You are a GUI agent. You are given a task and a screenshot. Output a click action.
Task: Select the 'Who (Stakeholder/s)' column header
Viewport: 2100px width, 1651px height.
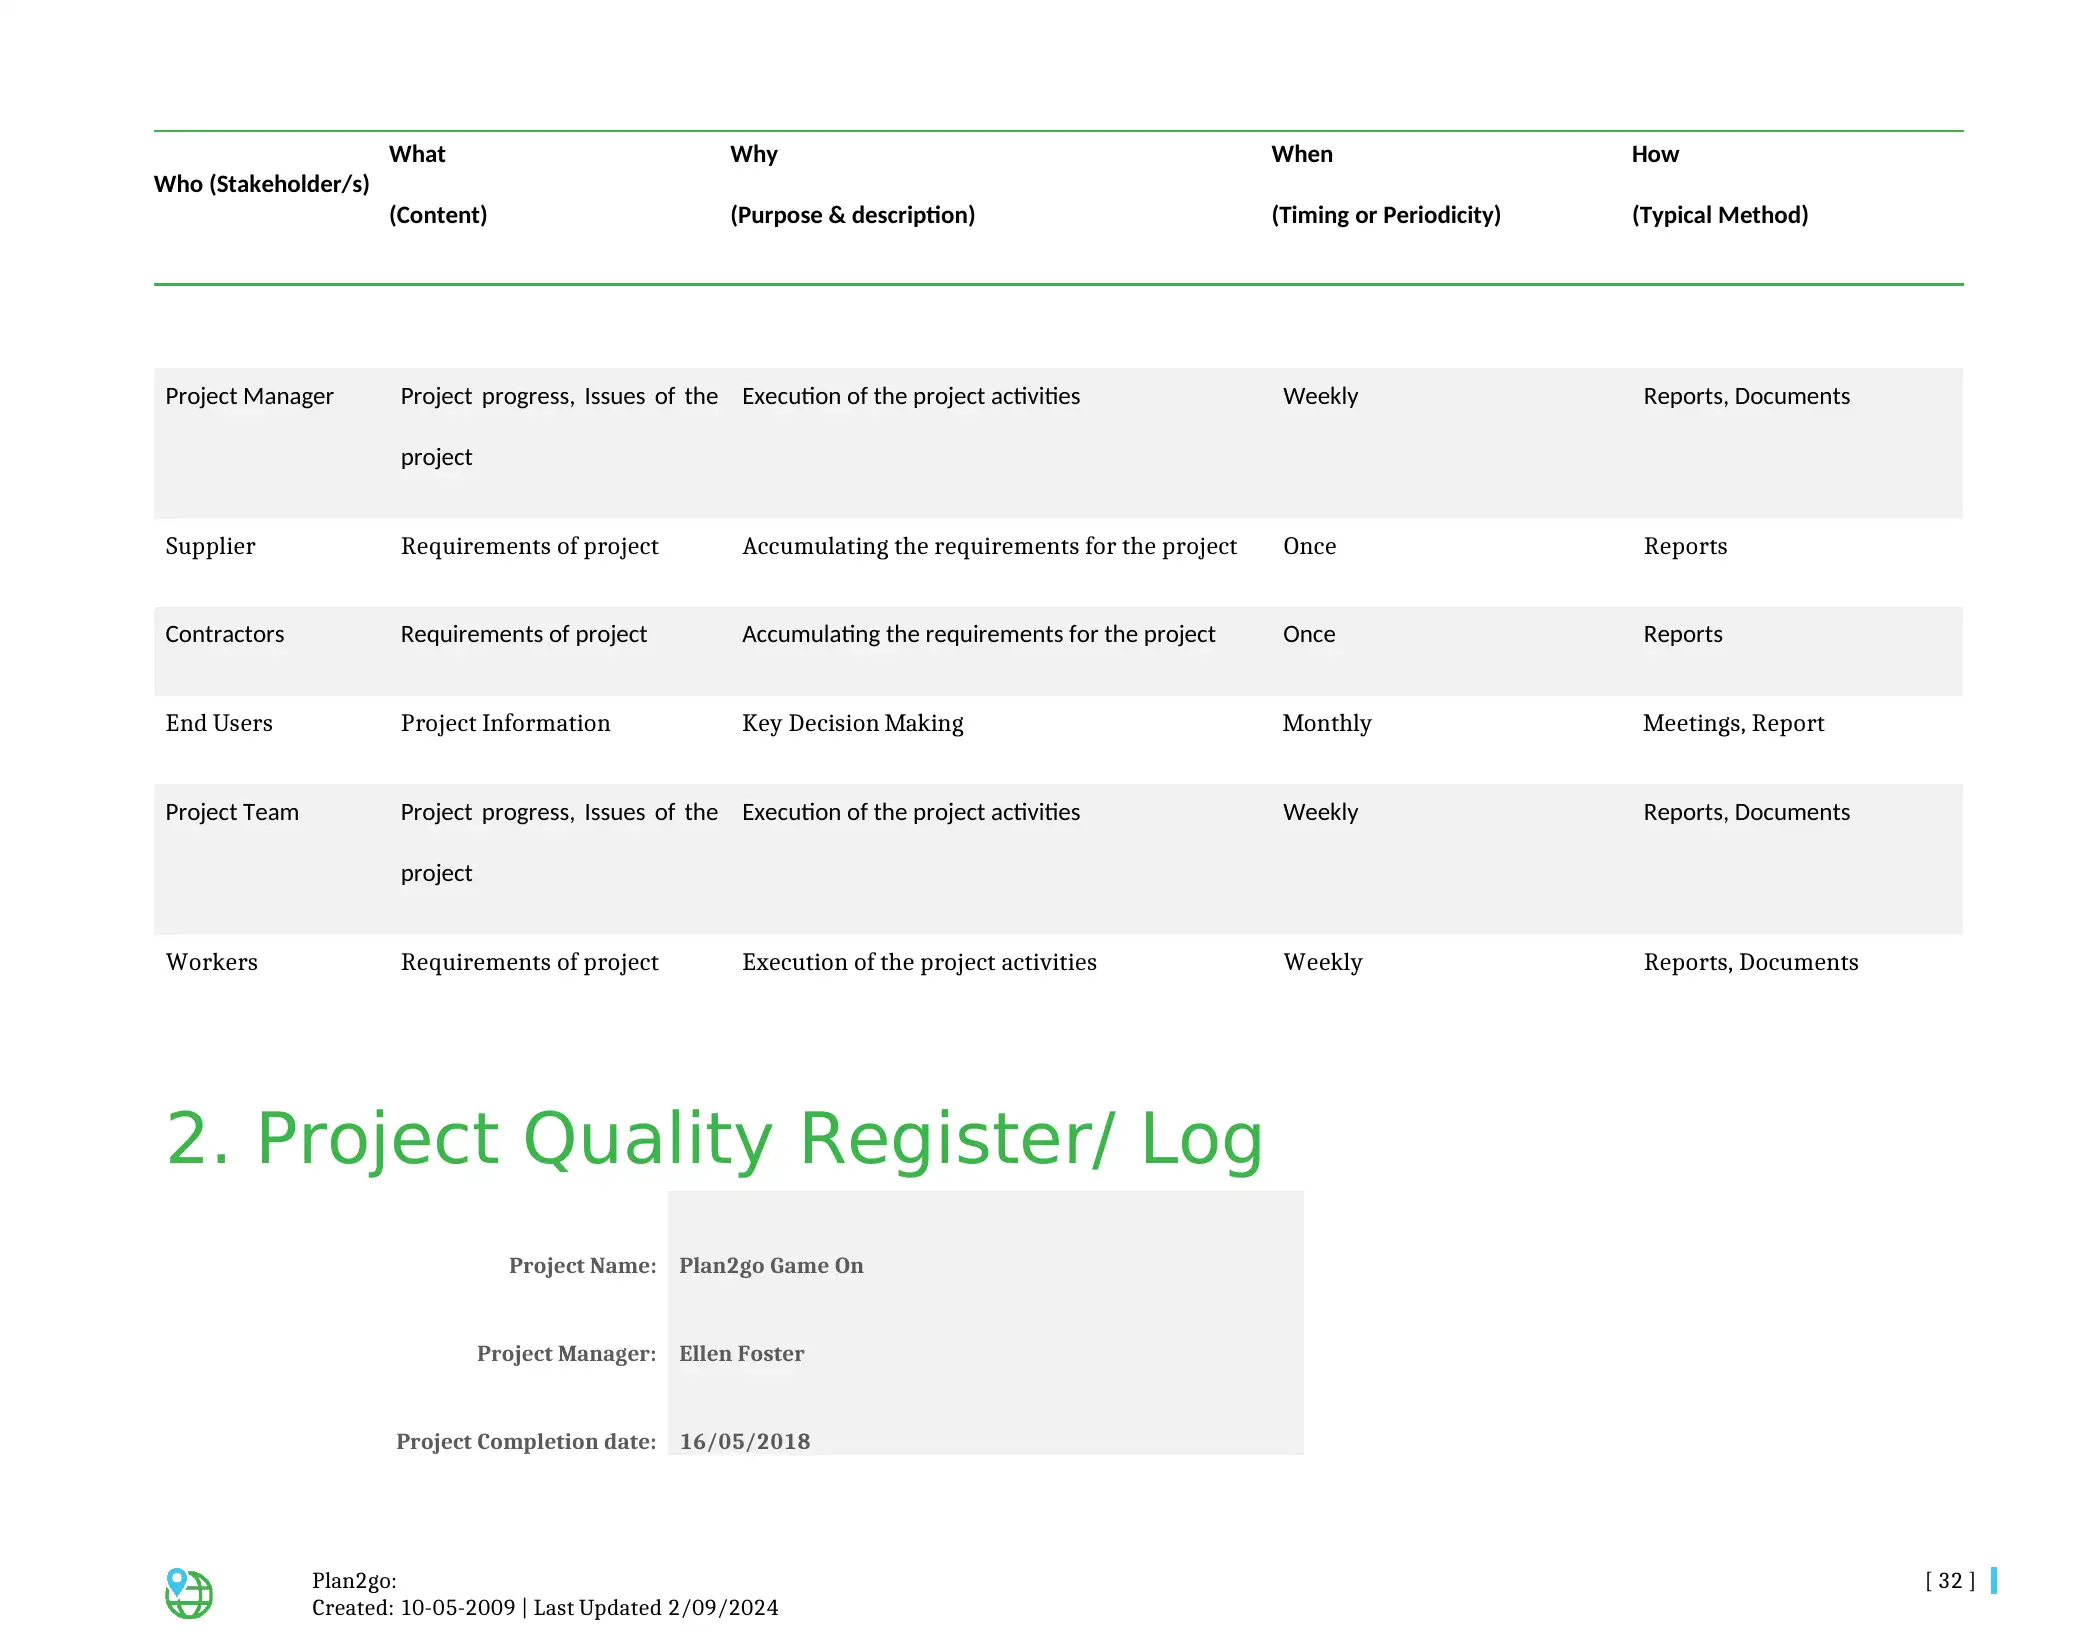262,184
